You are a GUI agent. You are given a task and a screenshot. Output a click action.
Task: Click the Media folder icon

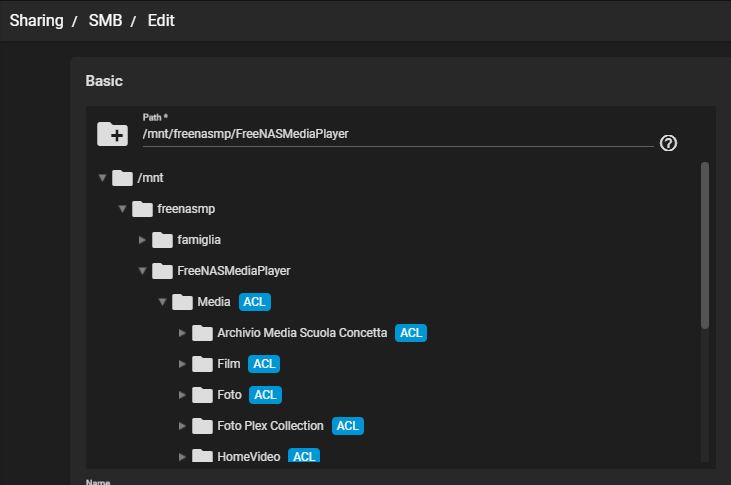pyautogui.click(x=182, y=302)
